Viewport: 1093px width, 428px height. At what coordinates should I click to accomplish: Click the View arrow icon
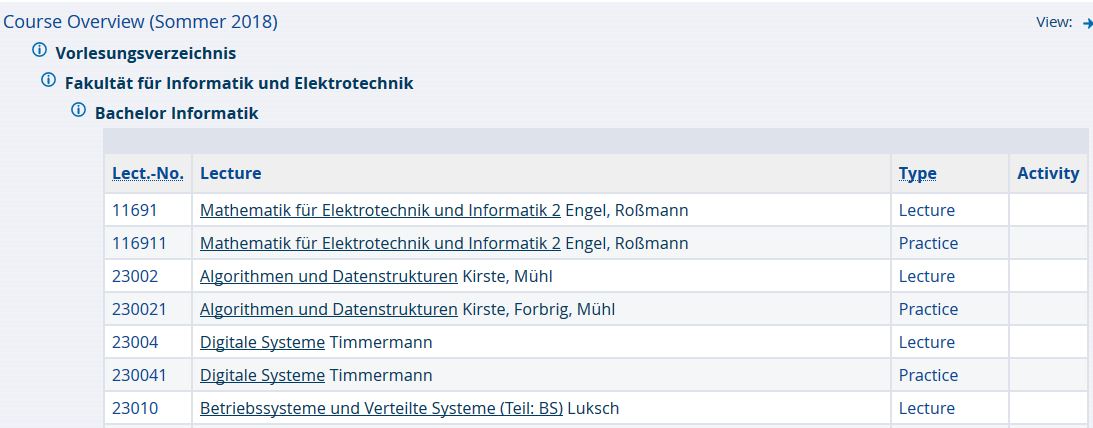coord(1087,23)
